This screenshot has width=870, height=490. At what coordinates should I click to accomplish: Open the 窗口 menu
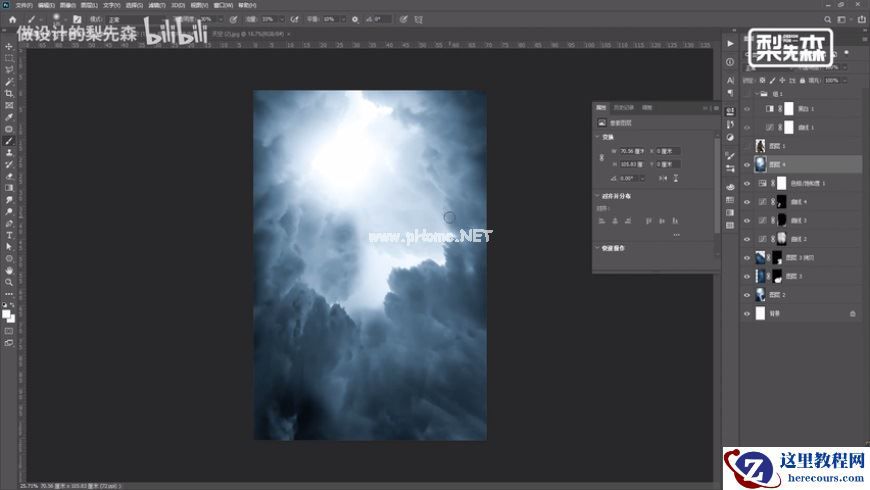point(222,5)
